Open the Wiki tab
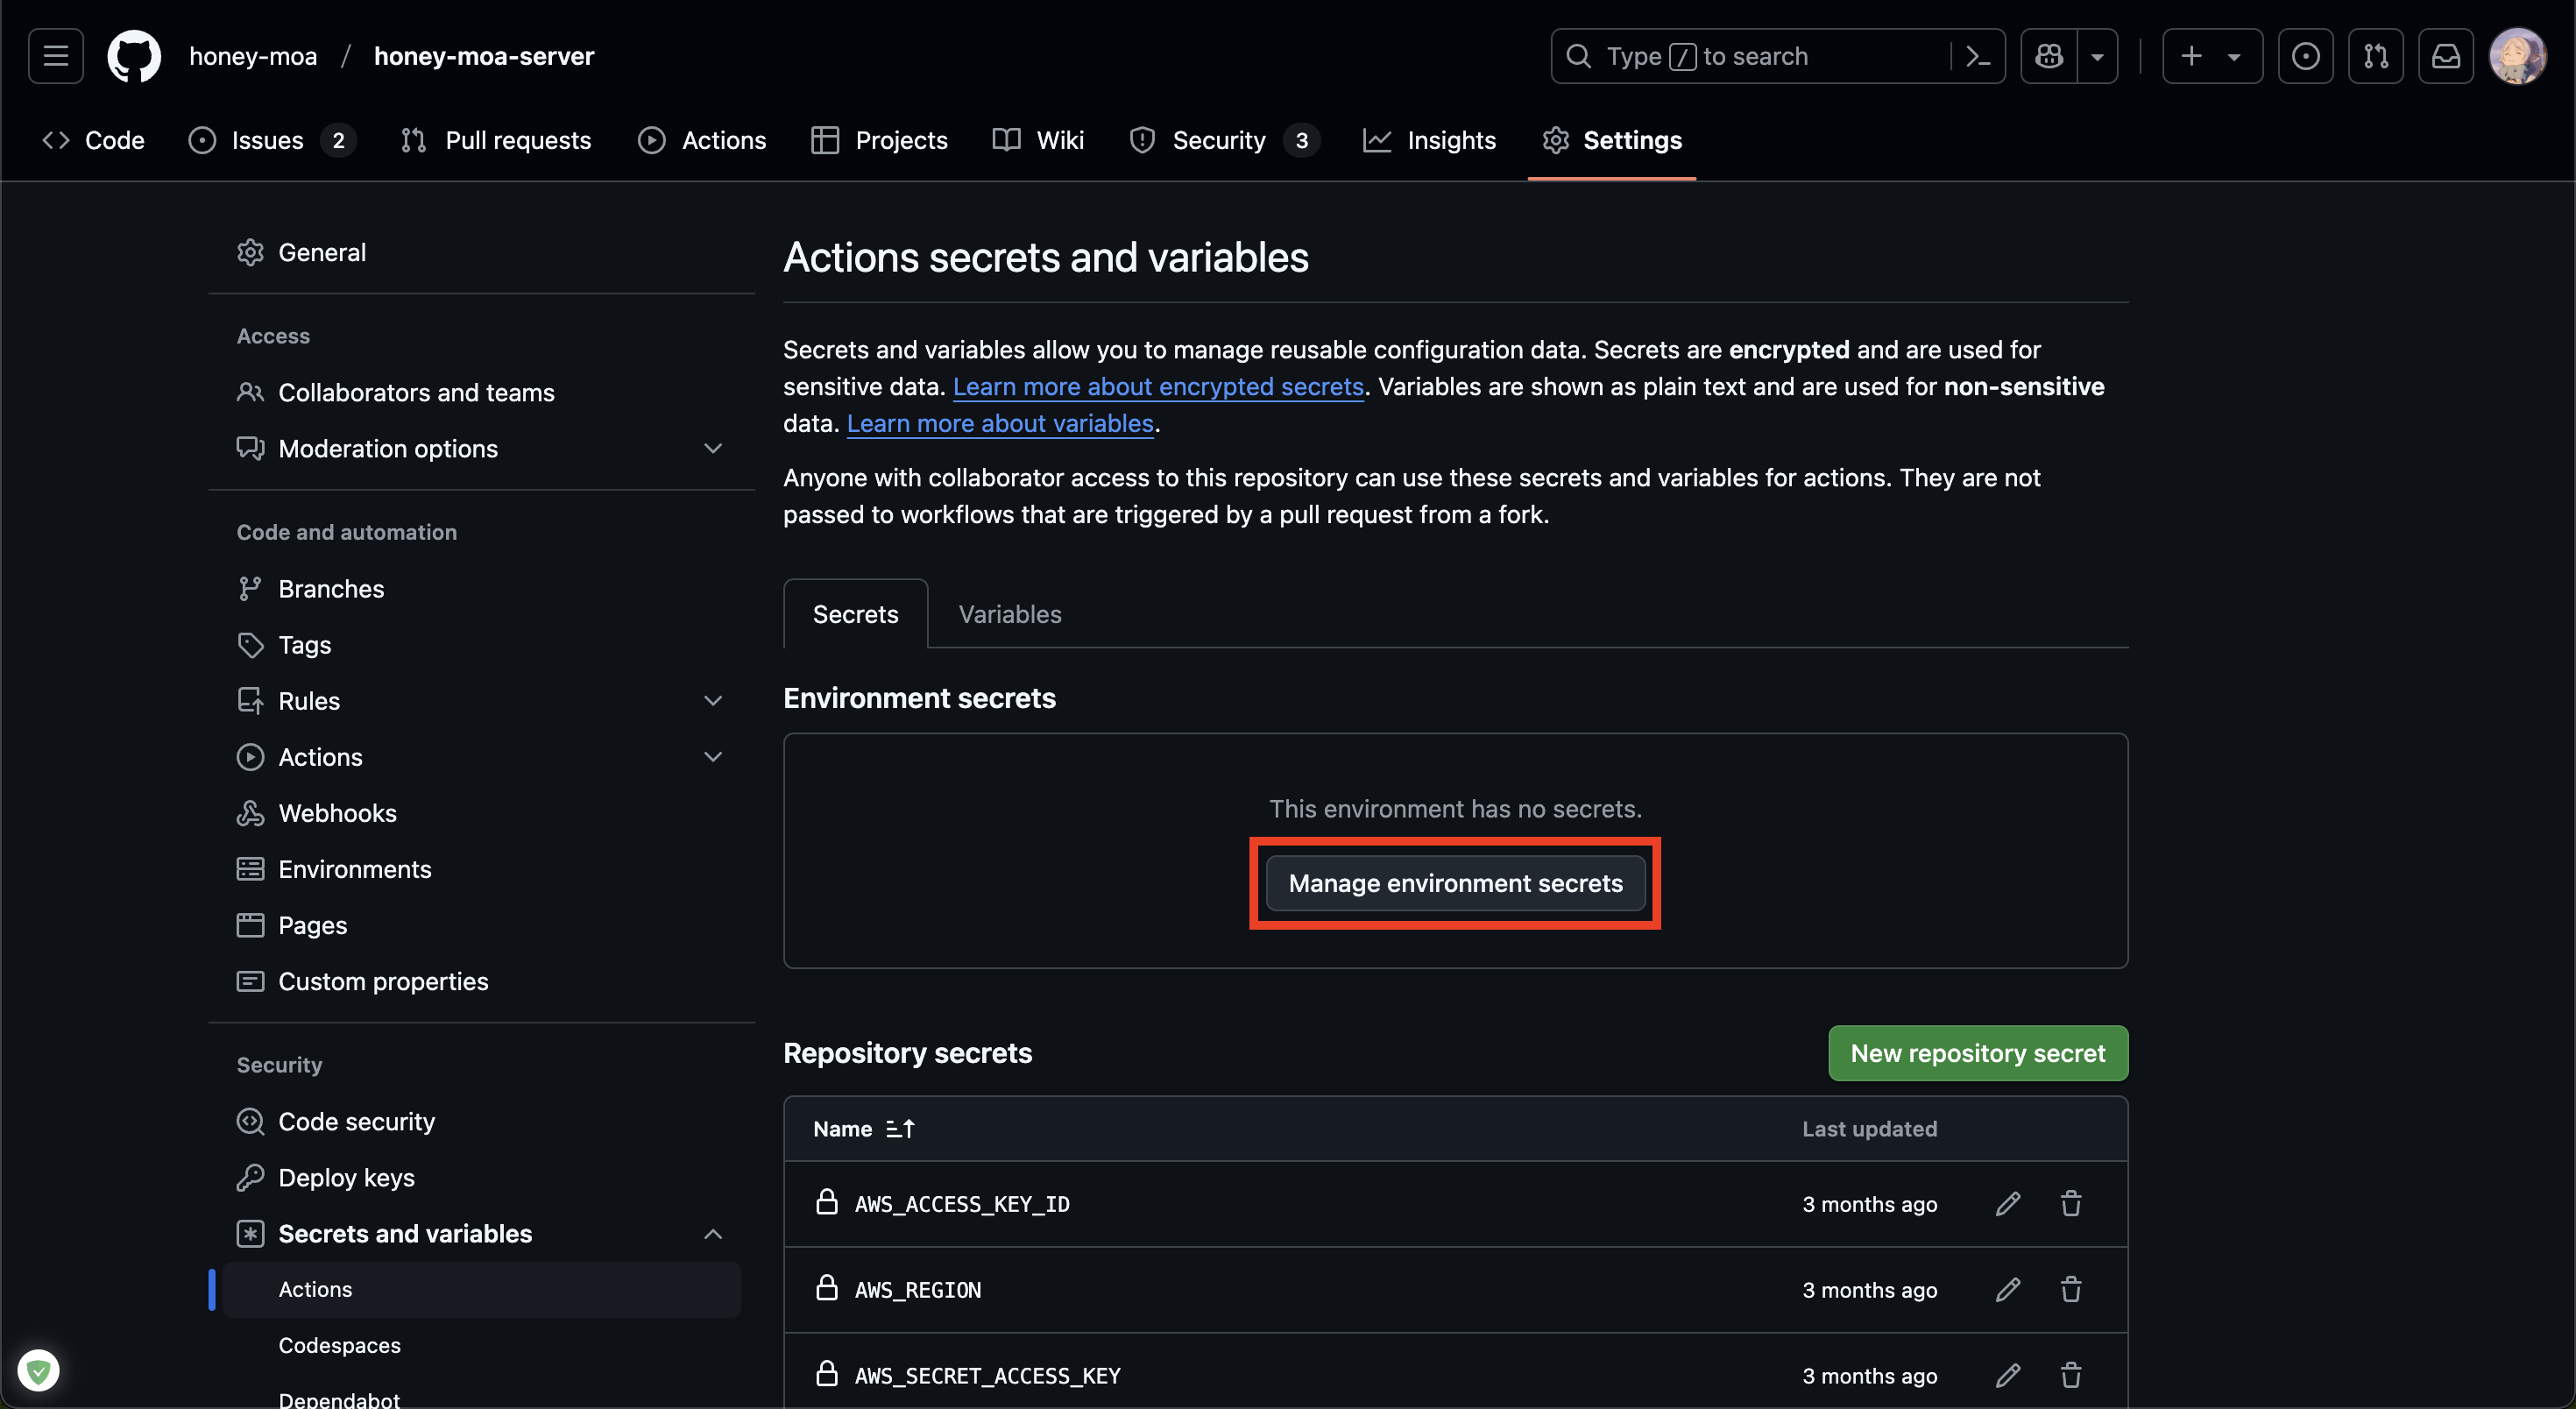This screenshot has height=1409, width=2576. click(1038, 140)
